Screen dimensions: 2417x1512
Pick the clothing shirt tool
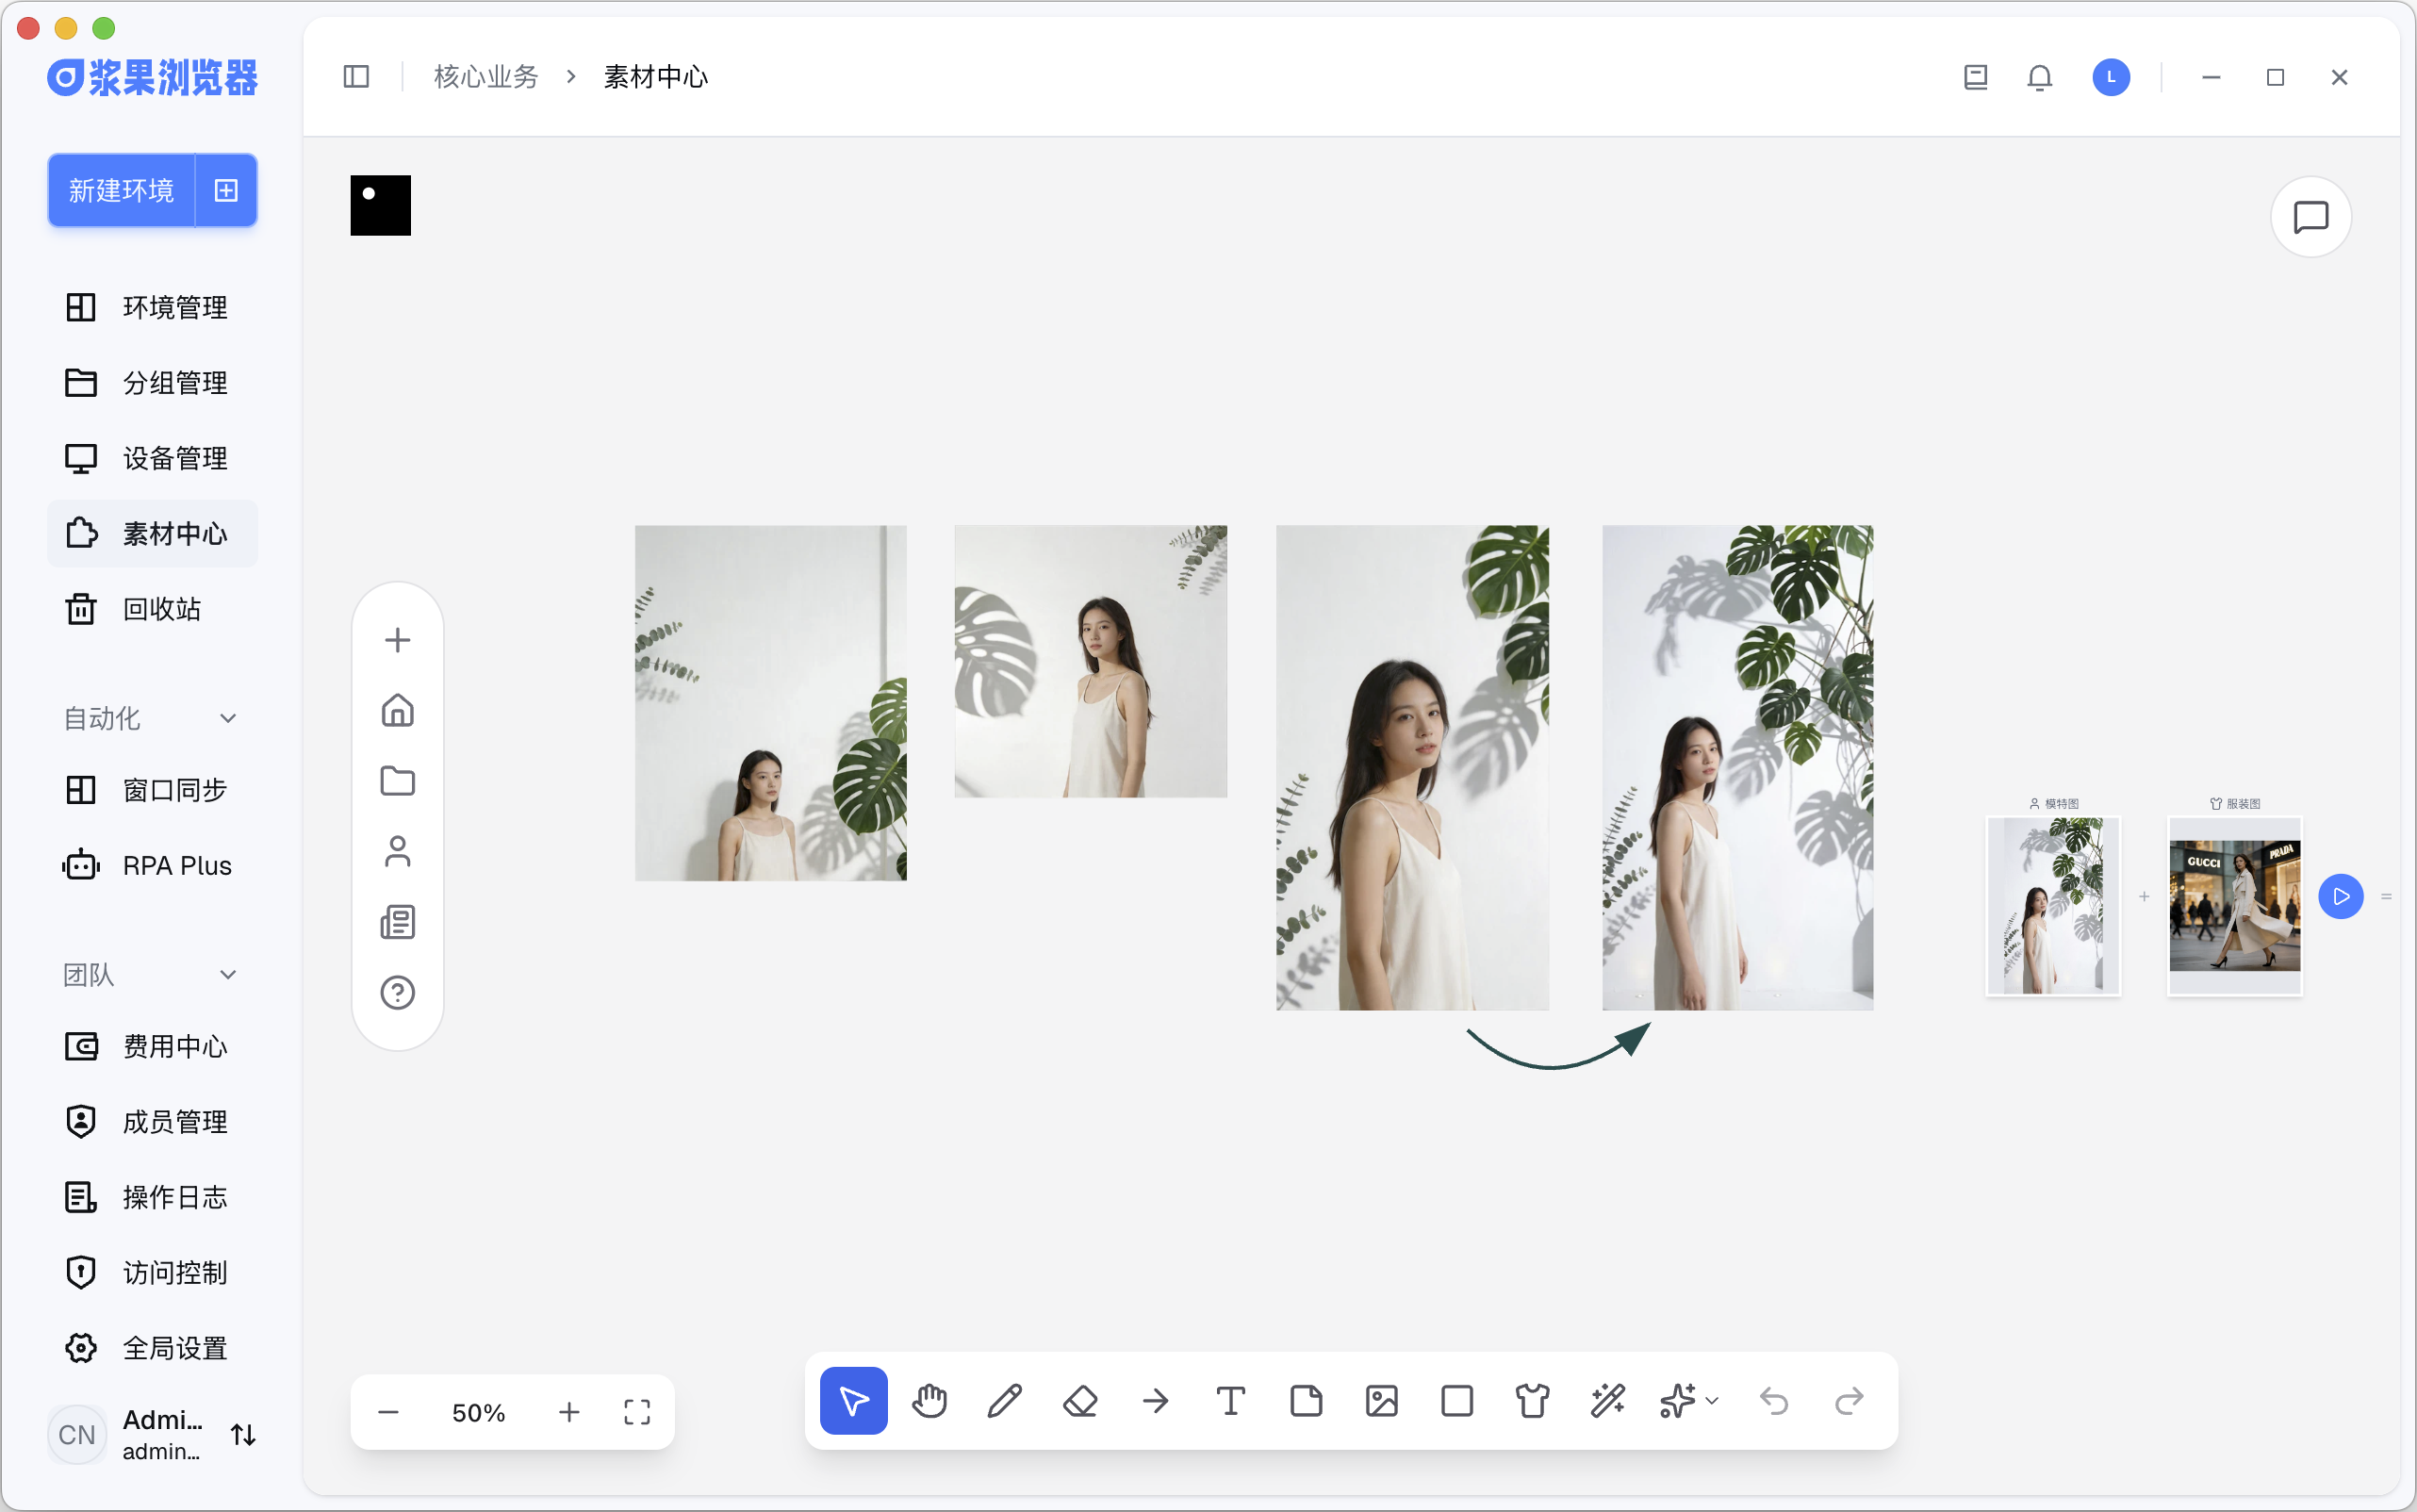point(1532,1401)
